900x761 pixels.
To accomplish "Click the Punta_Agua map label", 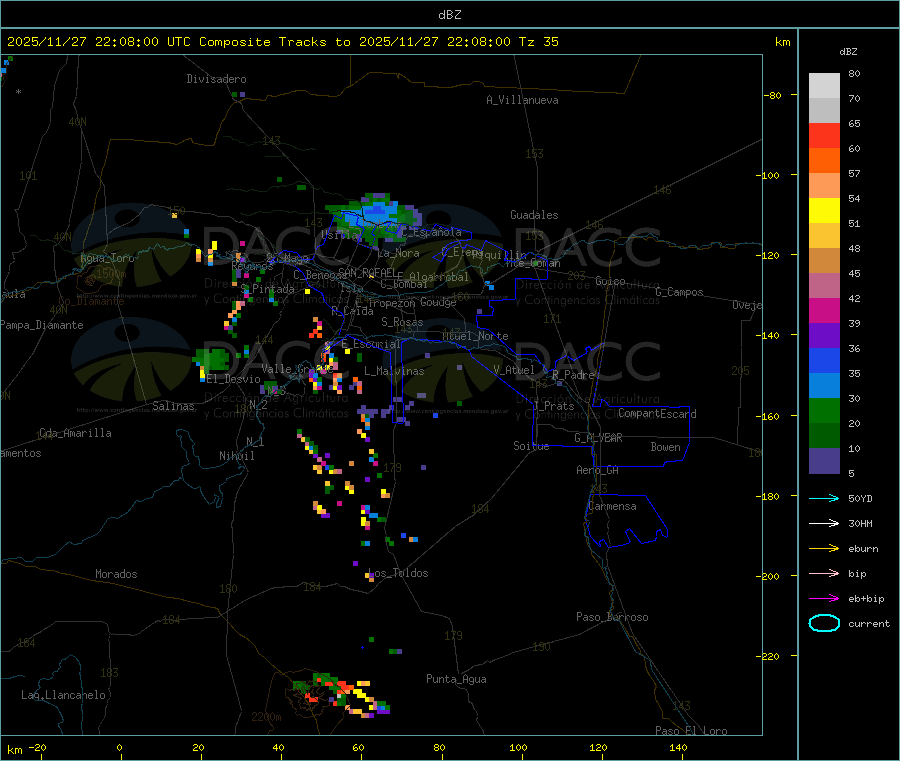I will 456,679.
